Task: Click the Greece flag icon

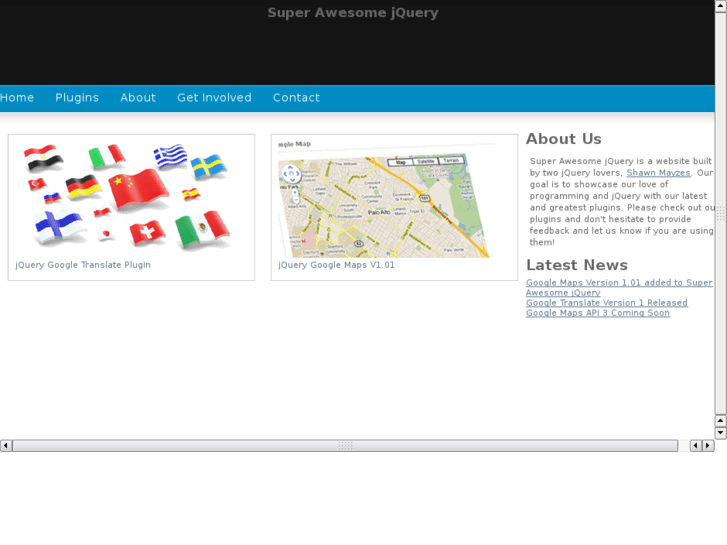Action: coord(170,156)
